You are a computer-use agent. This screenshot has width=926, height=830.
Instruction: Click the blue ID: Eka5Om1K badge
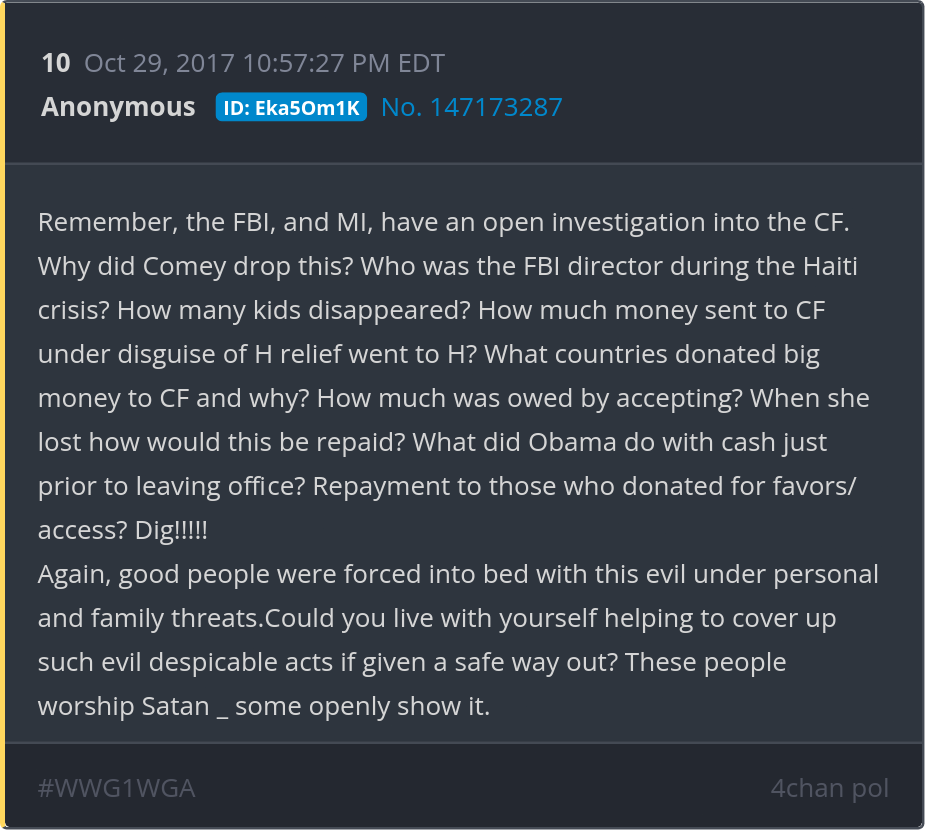click(x=291, y=108)
